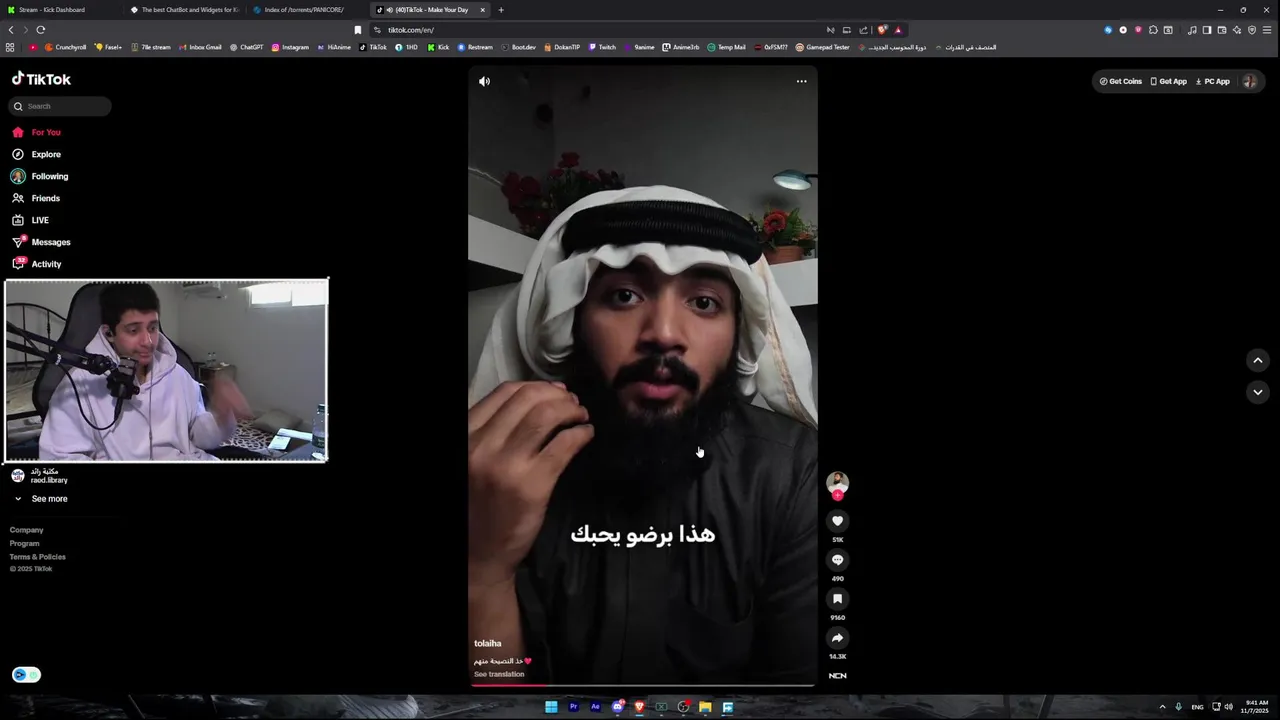Like the video with the heart icon

(838, 521)
